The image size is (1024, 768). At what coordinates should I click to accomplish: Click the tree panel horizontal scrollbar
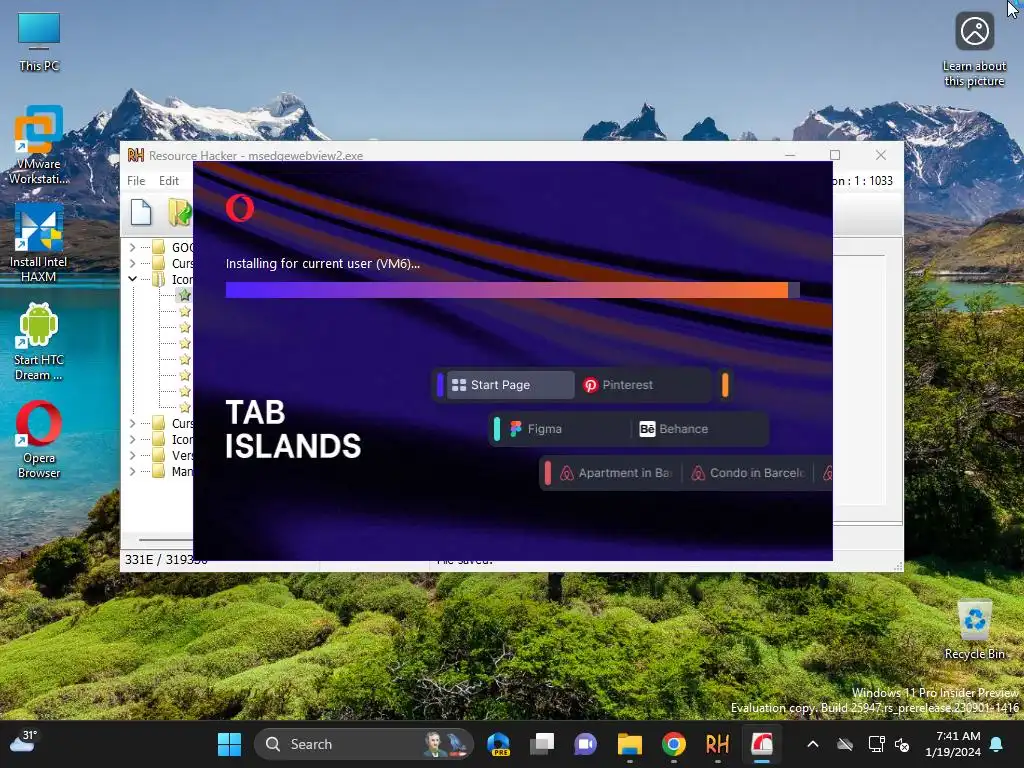[x=165, y=540]
